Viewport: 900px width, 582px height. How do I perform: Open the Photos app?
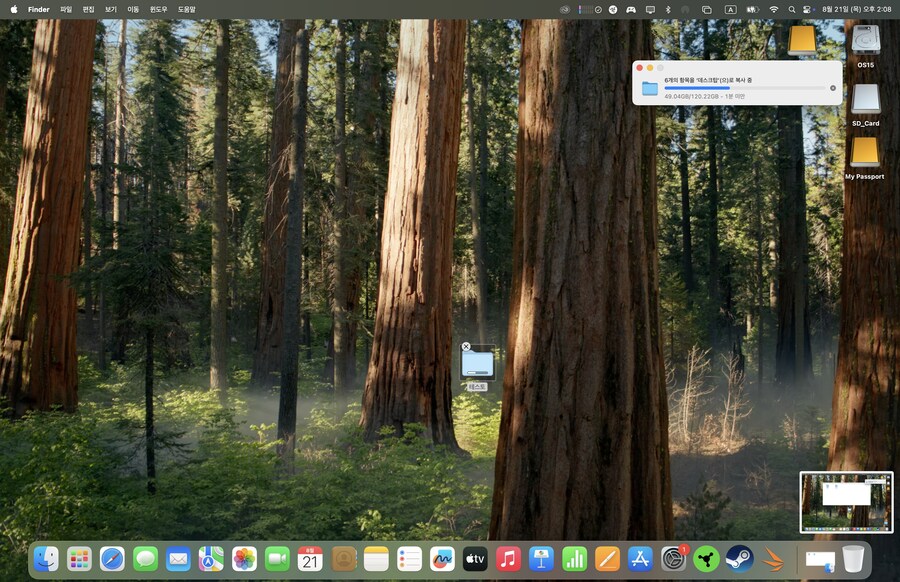245,558
